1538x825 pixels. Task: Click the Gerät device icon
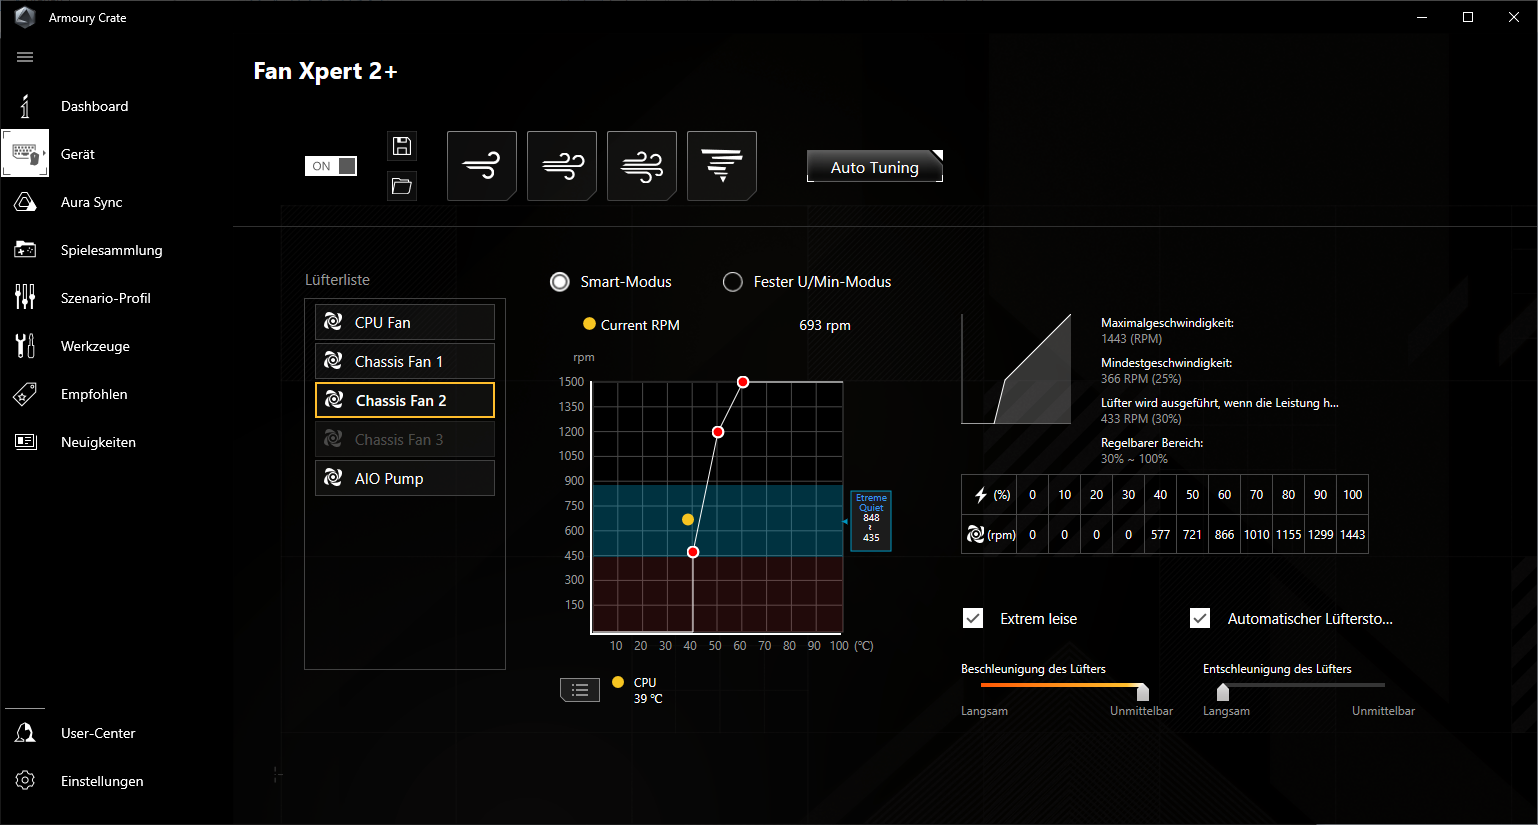coord(25,154)
